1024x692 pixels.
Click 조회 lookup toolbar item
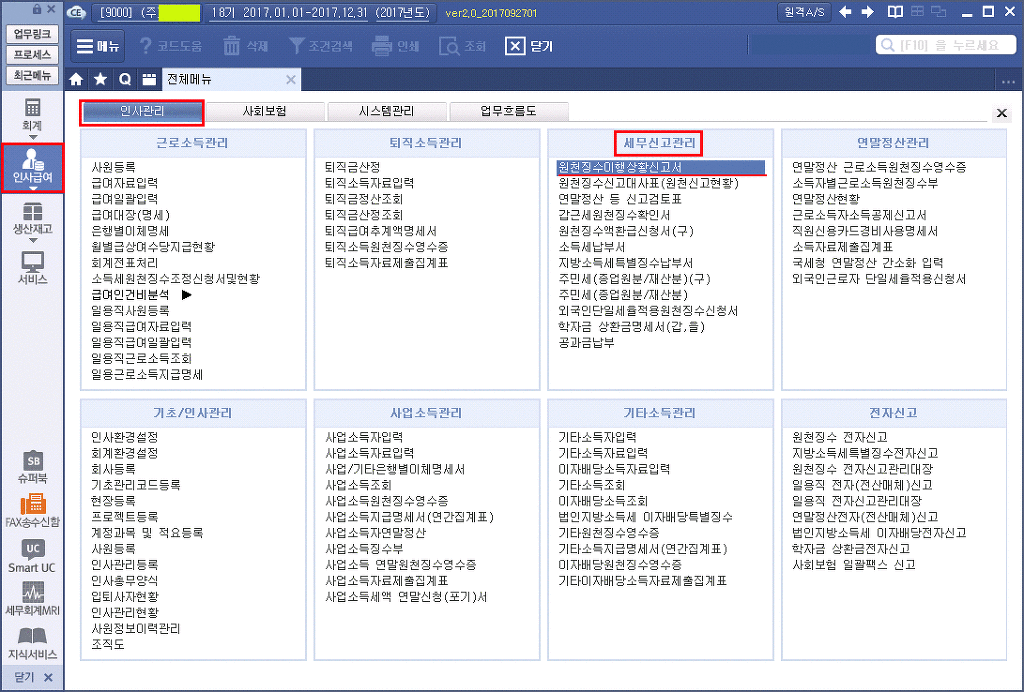coord(463,46)
